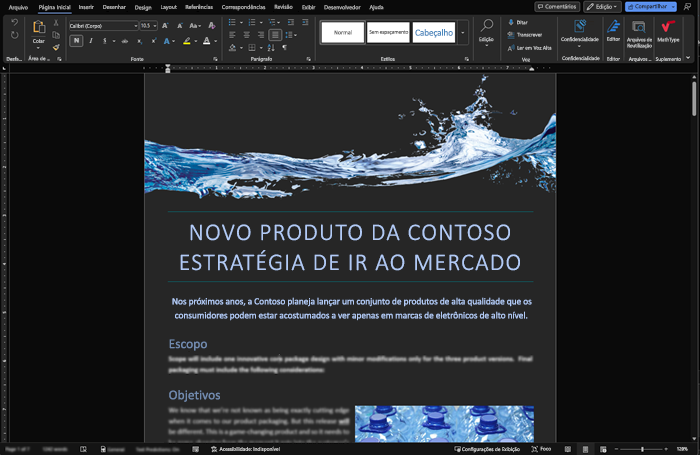Increase font size with the larger A

165,26
